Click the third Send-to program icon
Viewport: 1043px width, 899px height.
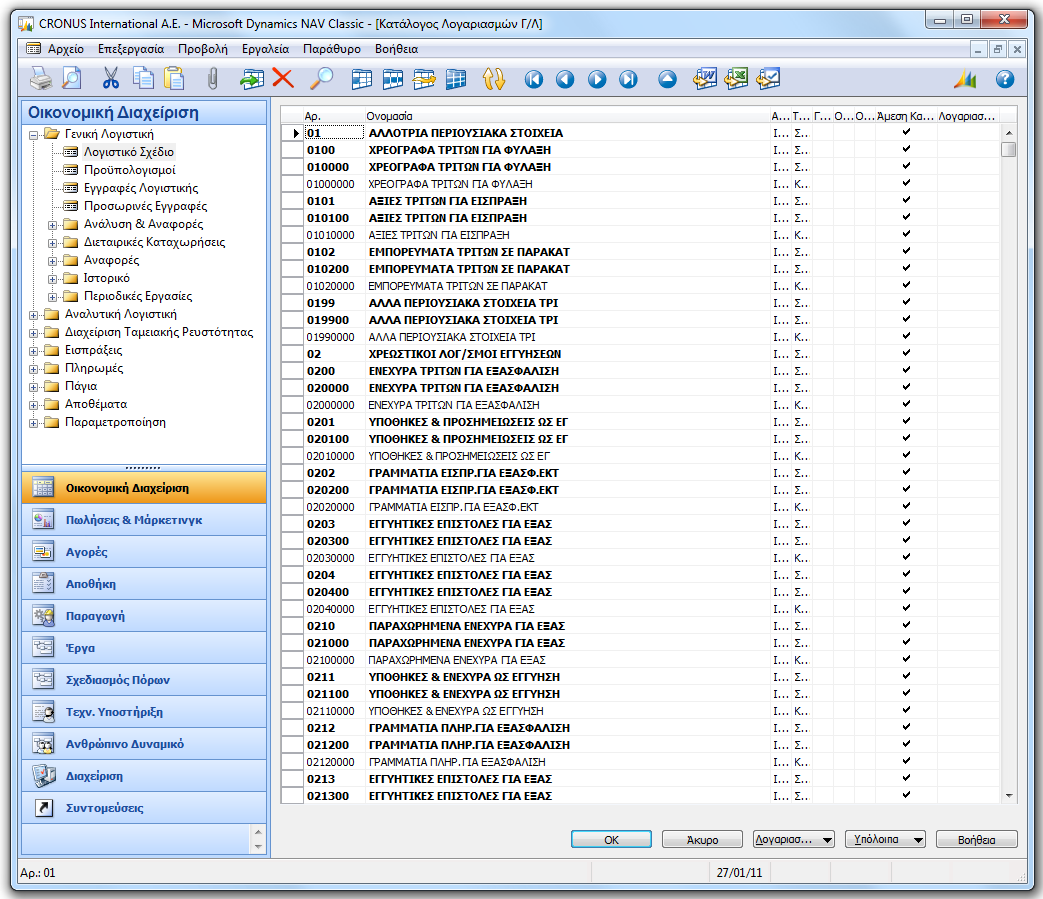pos(768,78)
